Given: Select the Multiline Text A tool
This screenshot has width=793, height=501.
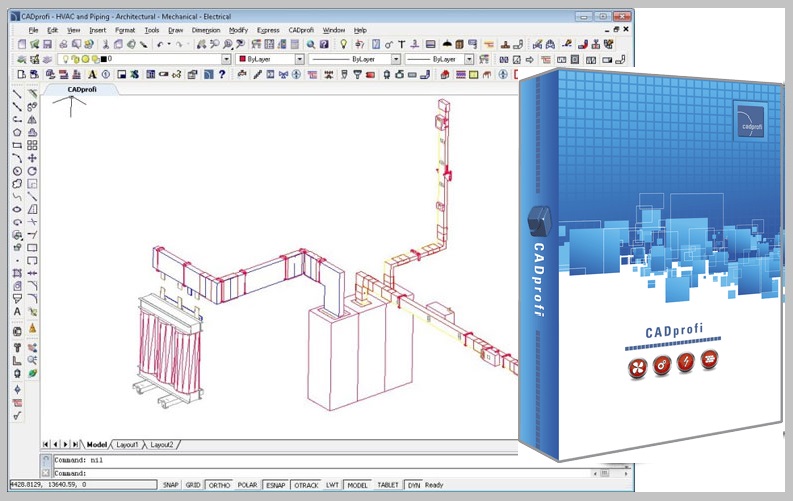Looking at the screenshot, I should click(17, 311).
